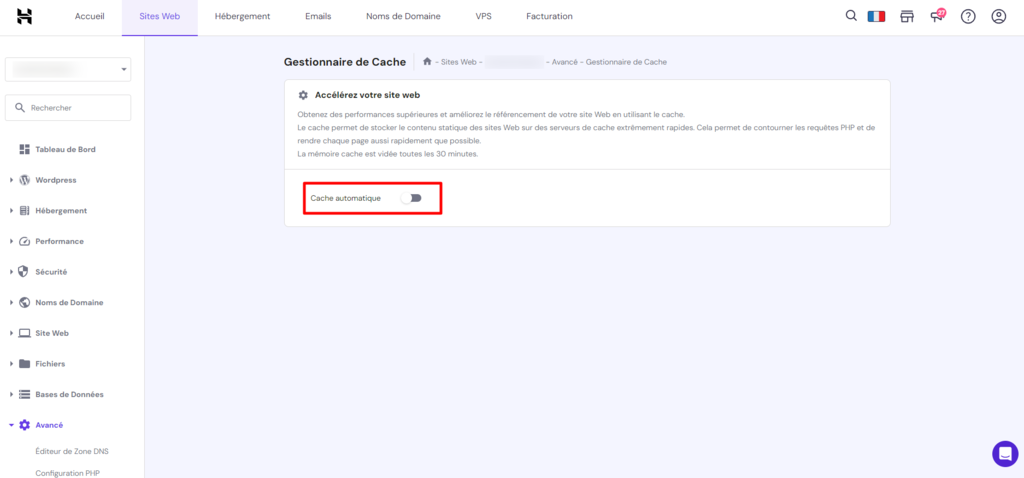Open the website selector dropdown

tap(68, 69)
